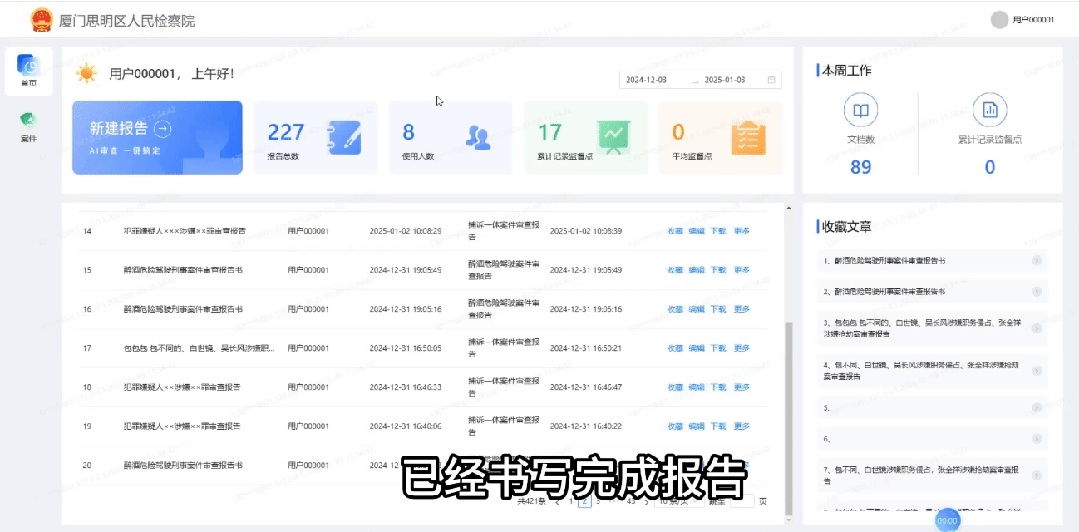
Task: Click the chart document icon above 累计记录监督点
Action: coord(990,109)
